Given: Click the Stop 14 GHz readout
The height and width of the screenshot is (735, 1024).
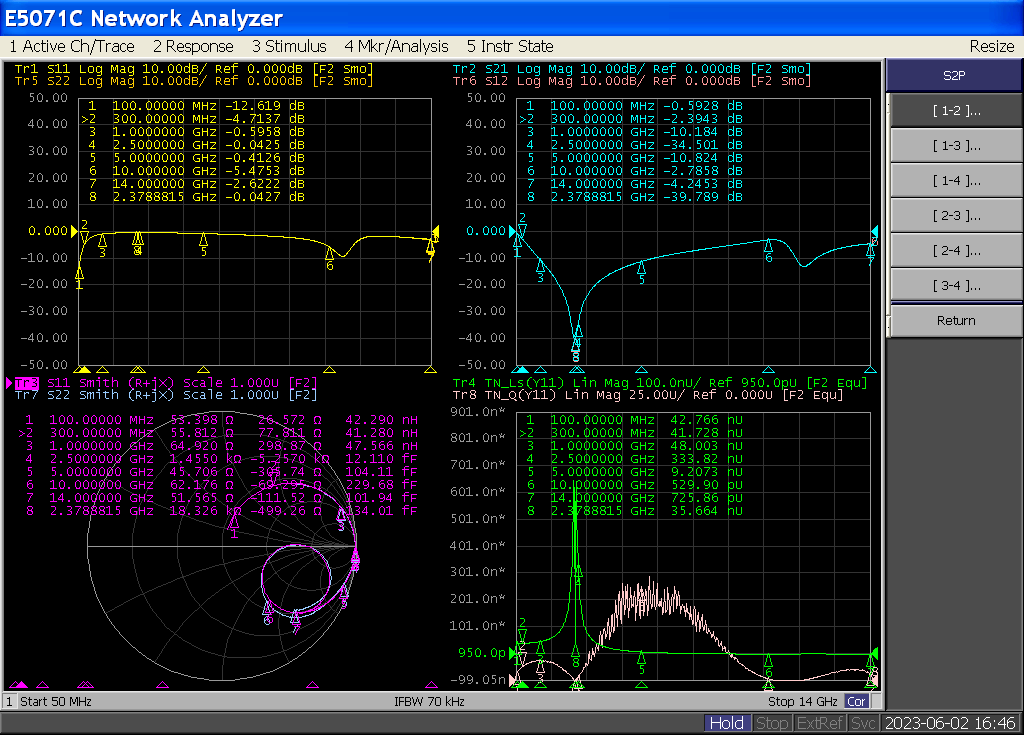Looking at the screenshot, I should [803, 702].
